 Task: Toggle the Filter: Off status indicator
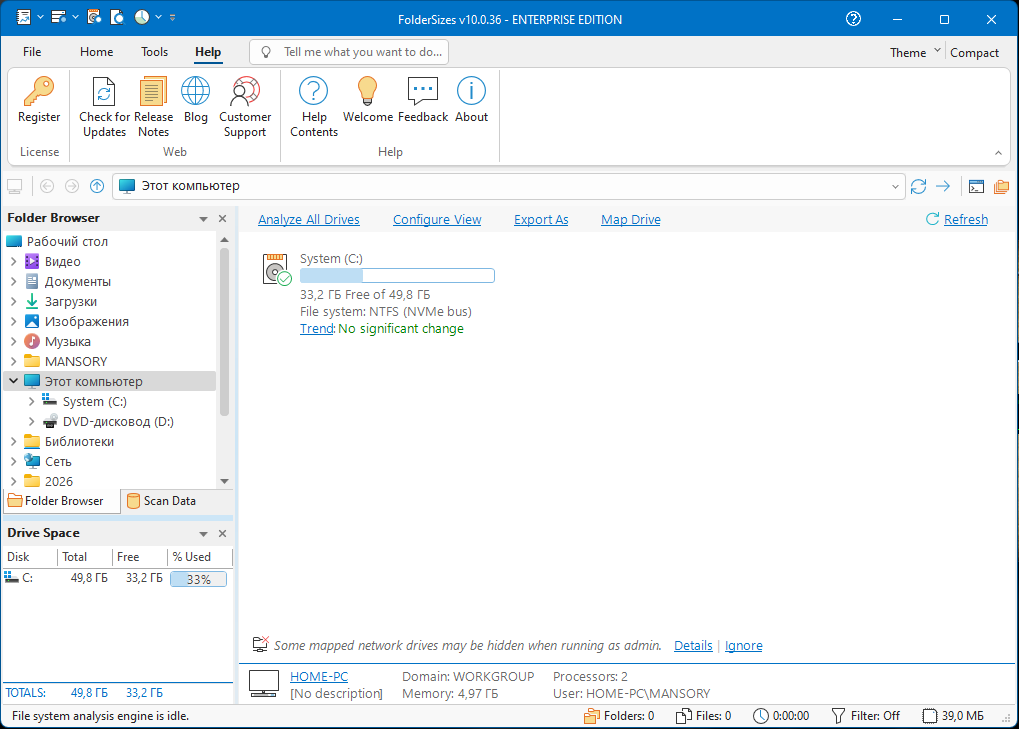tap(866, 716)
